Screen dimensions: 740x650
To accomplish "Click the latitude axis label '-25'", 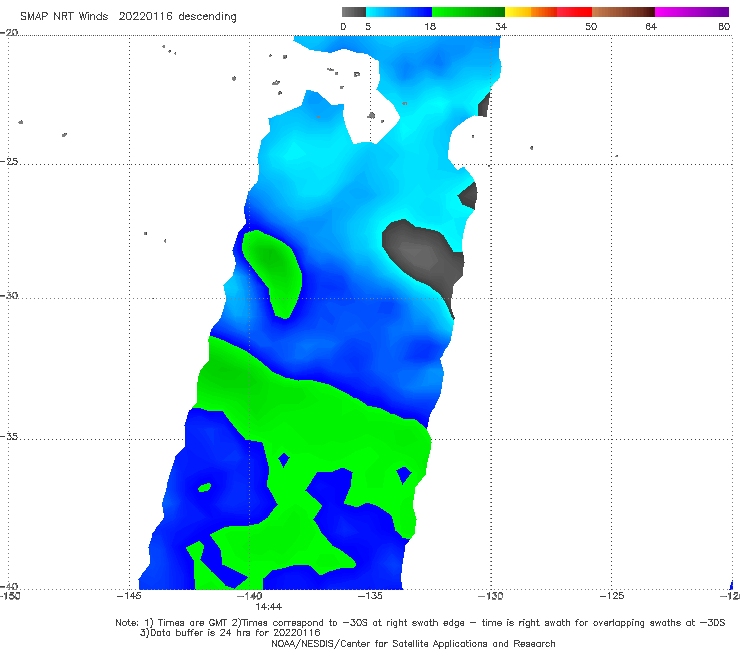I will pyautogui.click(x=9, y=161).
